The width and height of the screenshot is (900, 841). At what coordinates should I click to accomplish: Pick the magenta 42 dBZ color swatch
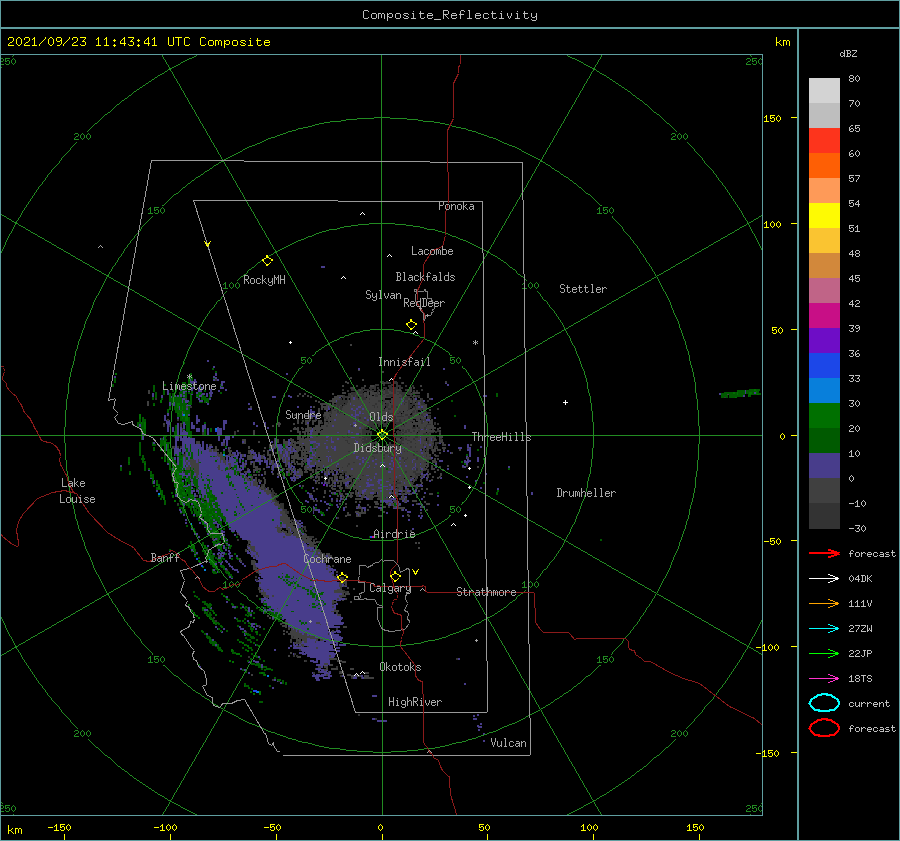coord(824,315)
